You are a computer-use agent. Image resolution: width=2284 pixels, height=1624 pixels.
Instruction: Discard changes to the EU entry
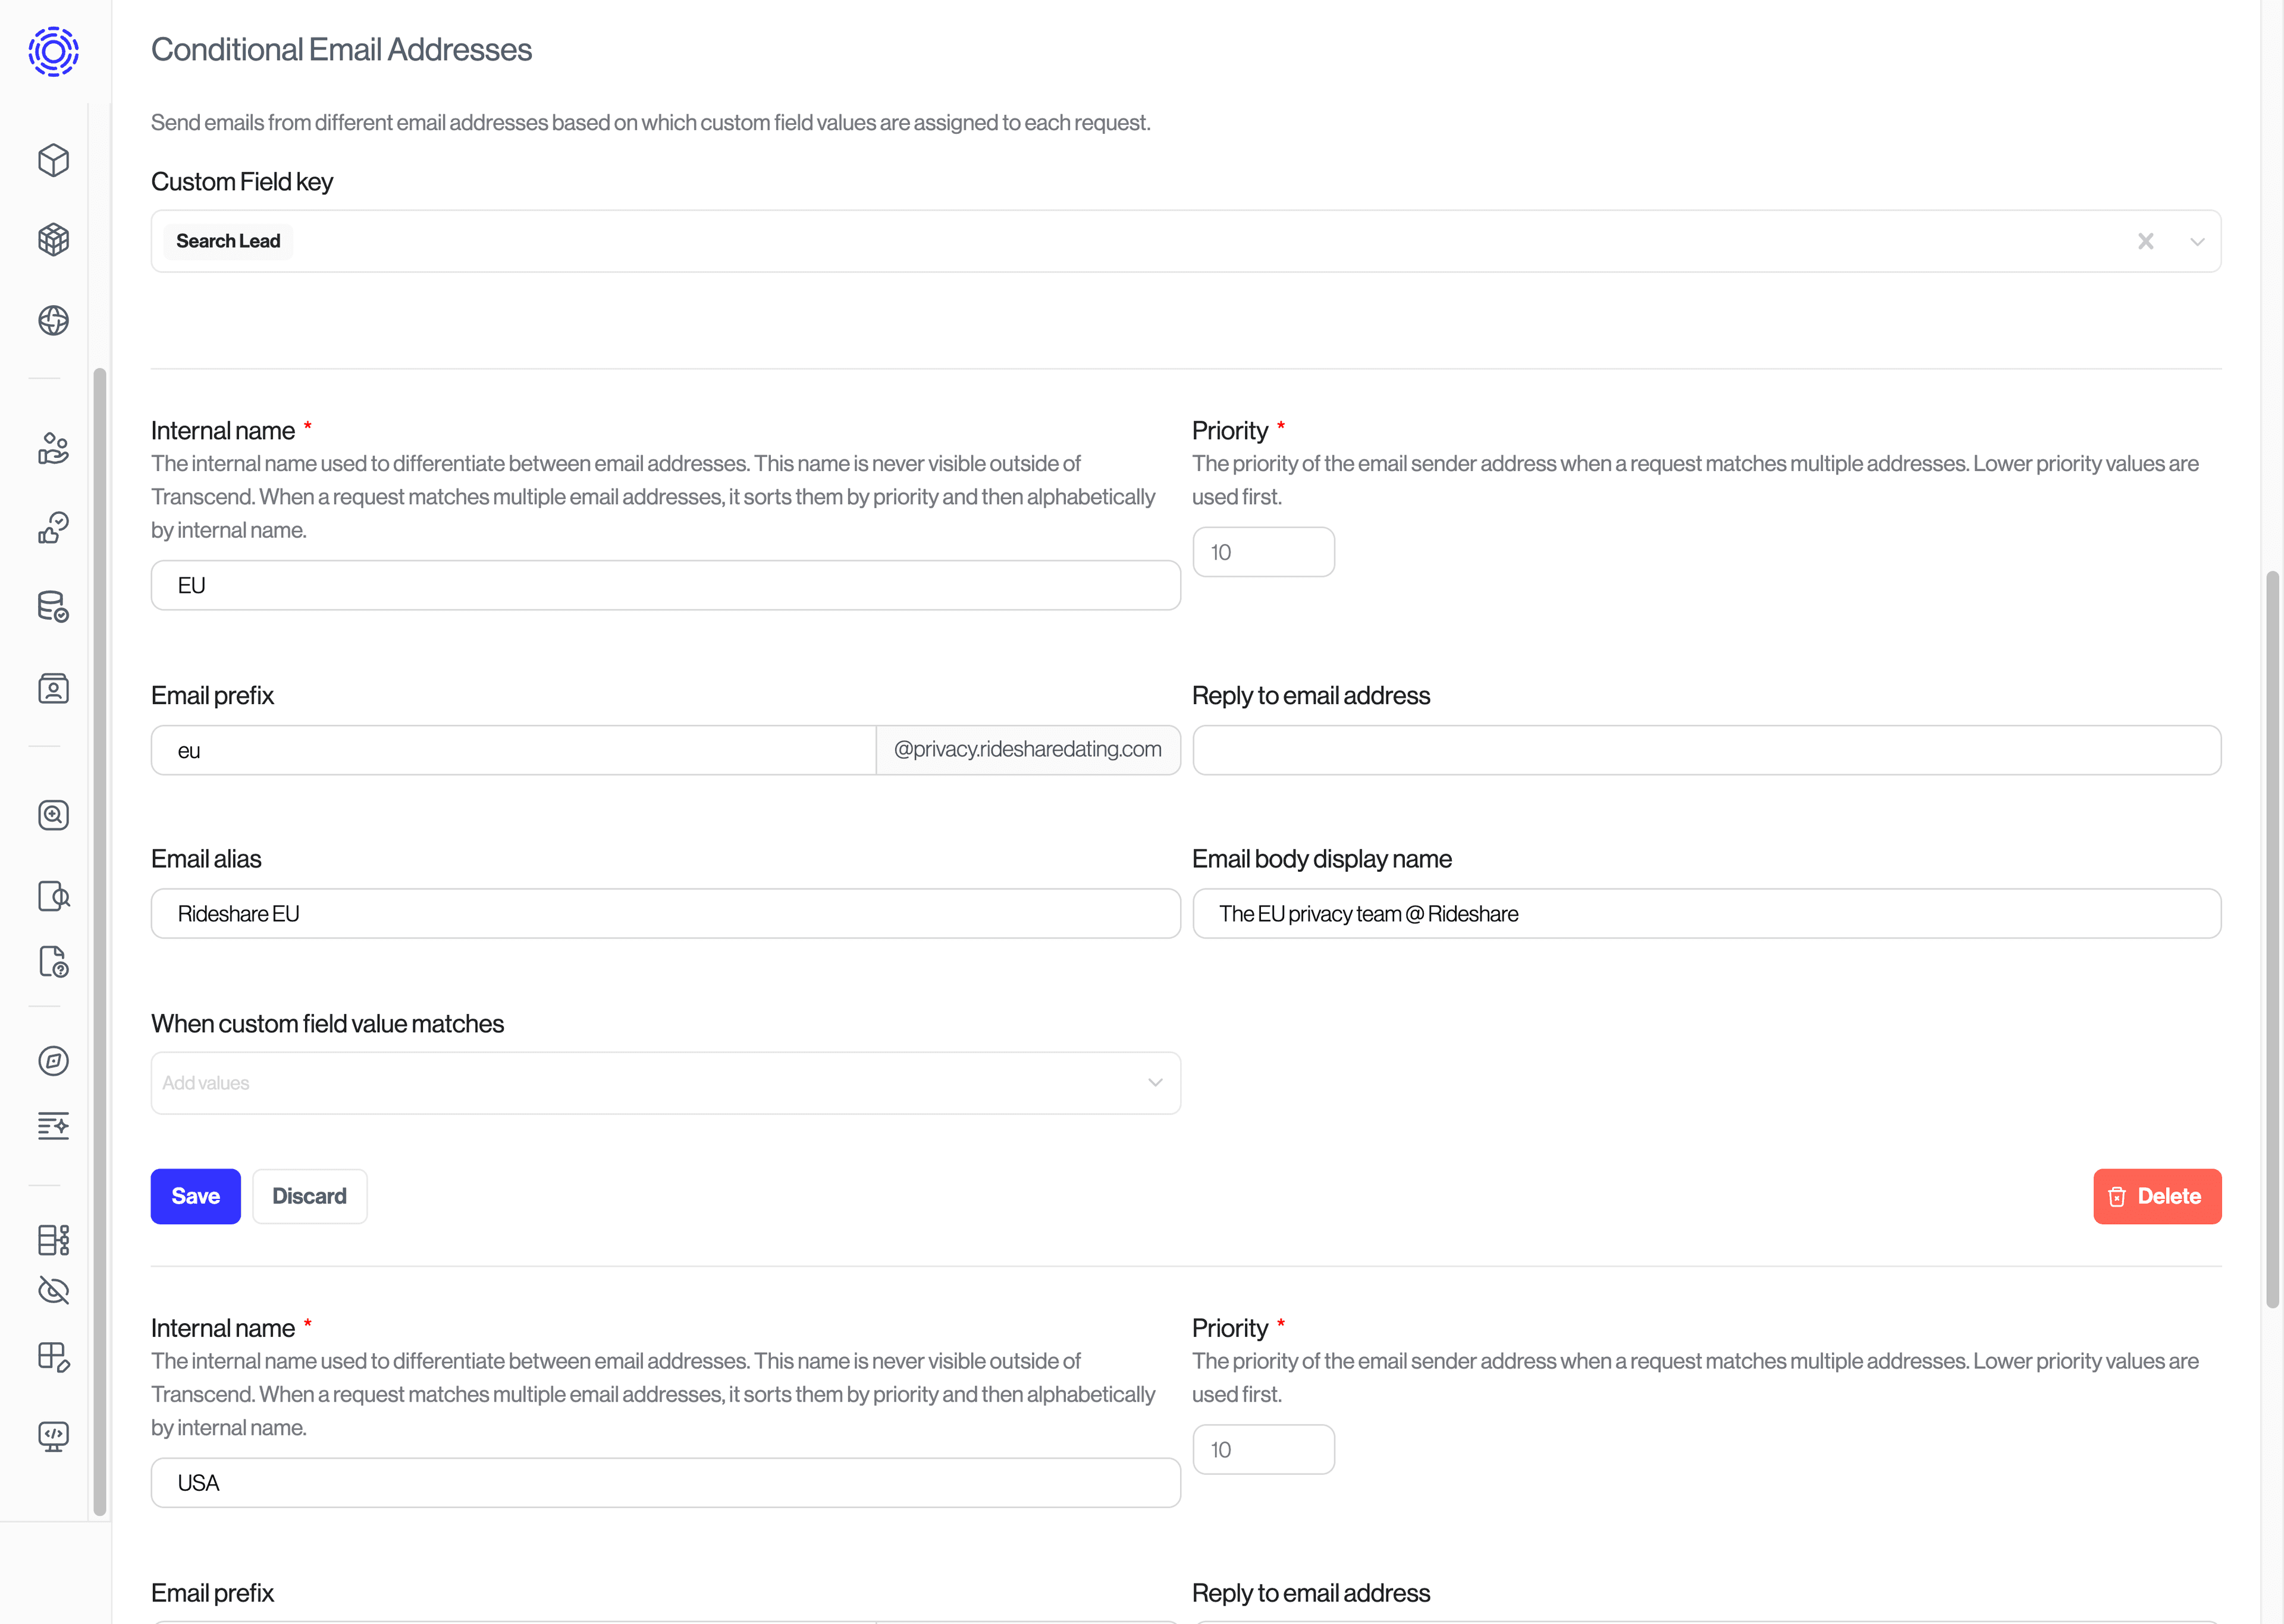click(x=310, y=1196)
